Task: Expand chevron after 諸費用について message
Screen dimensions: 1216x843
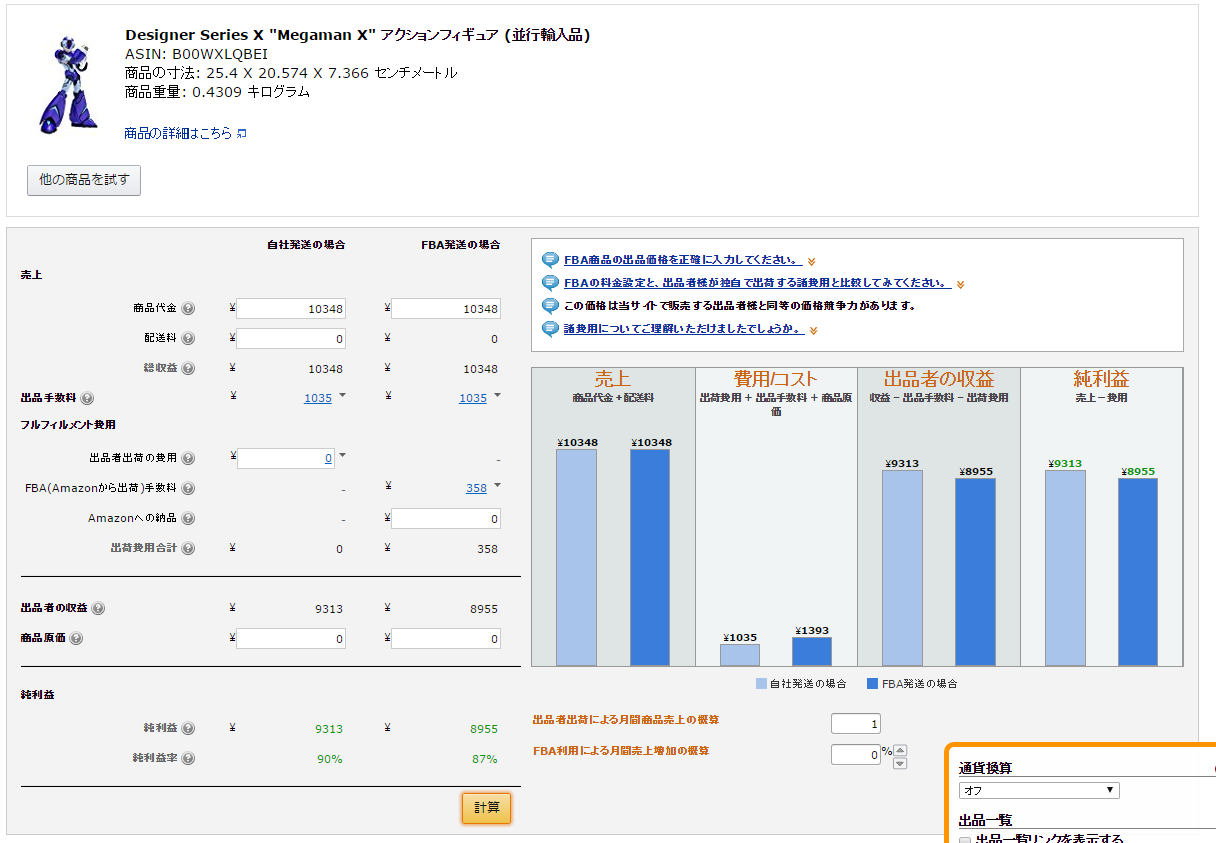Action: [x=814, y=331]
